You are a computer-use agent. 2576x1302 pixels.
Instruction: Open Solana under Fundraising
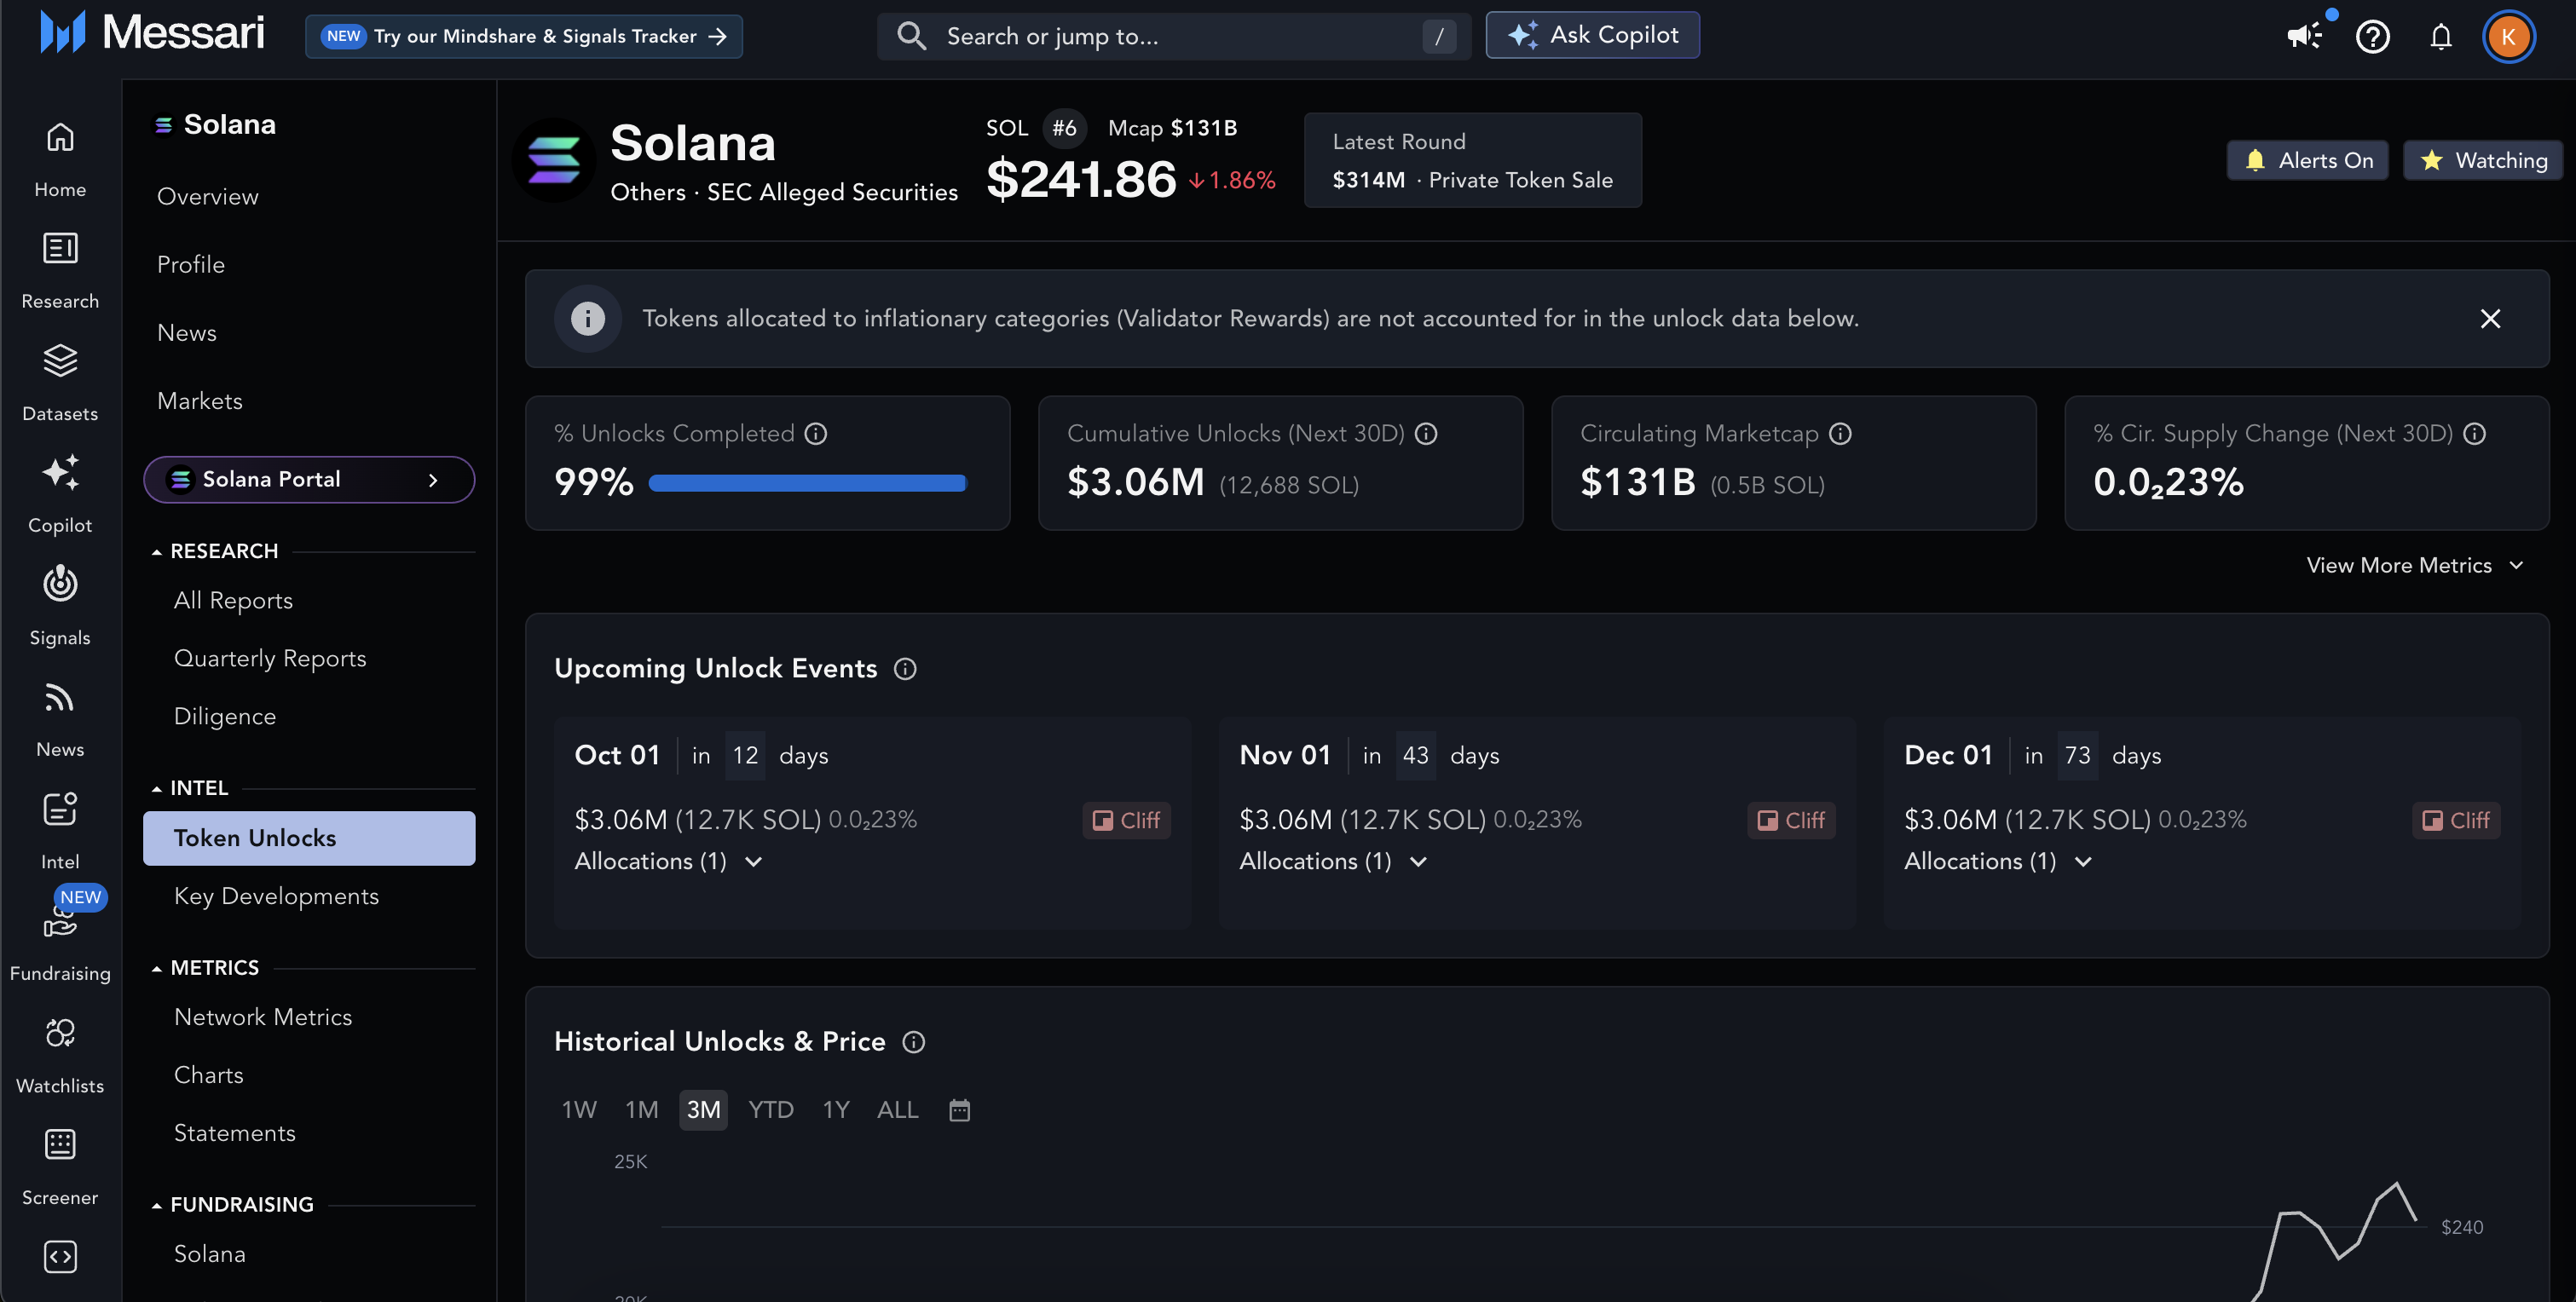point(210,1255)
